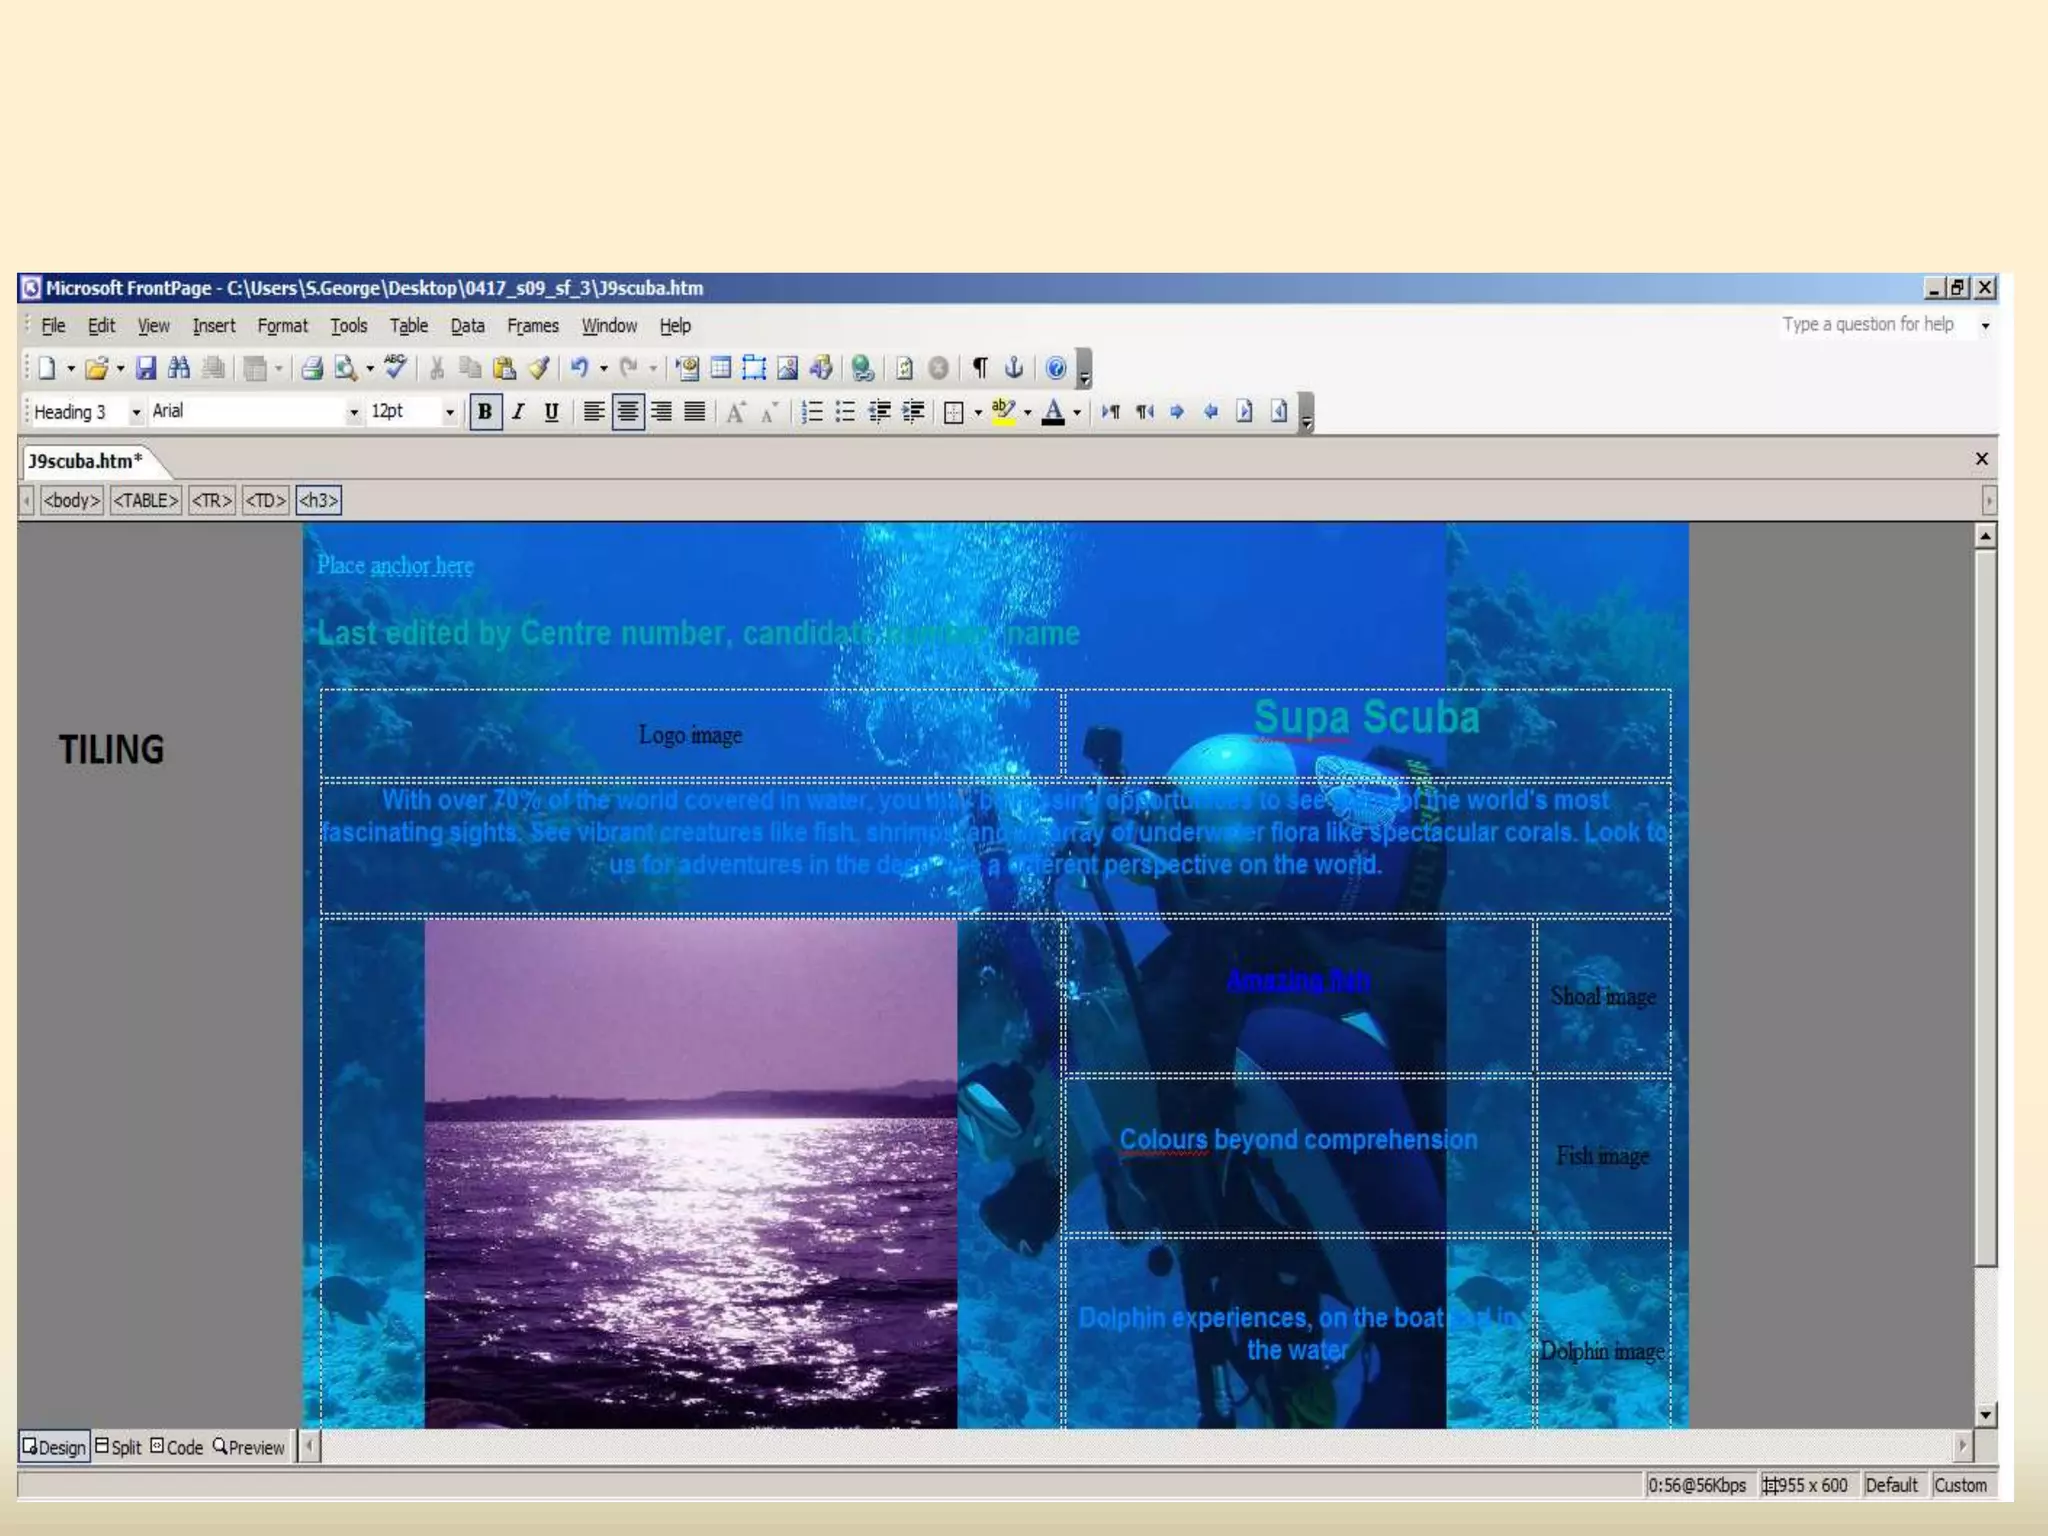Click the Save icon
The width and height of the screenshot is (2048, 1536).
[146, 368]
